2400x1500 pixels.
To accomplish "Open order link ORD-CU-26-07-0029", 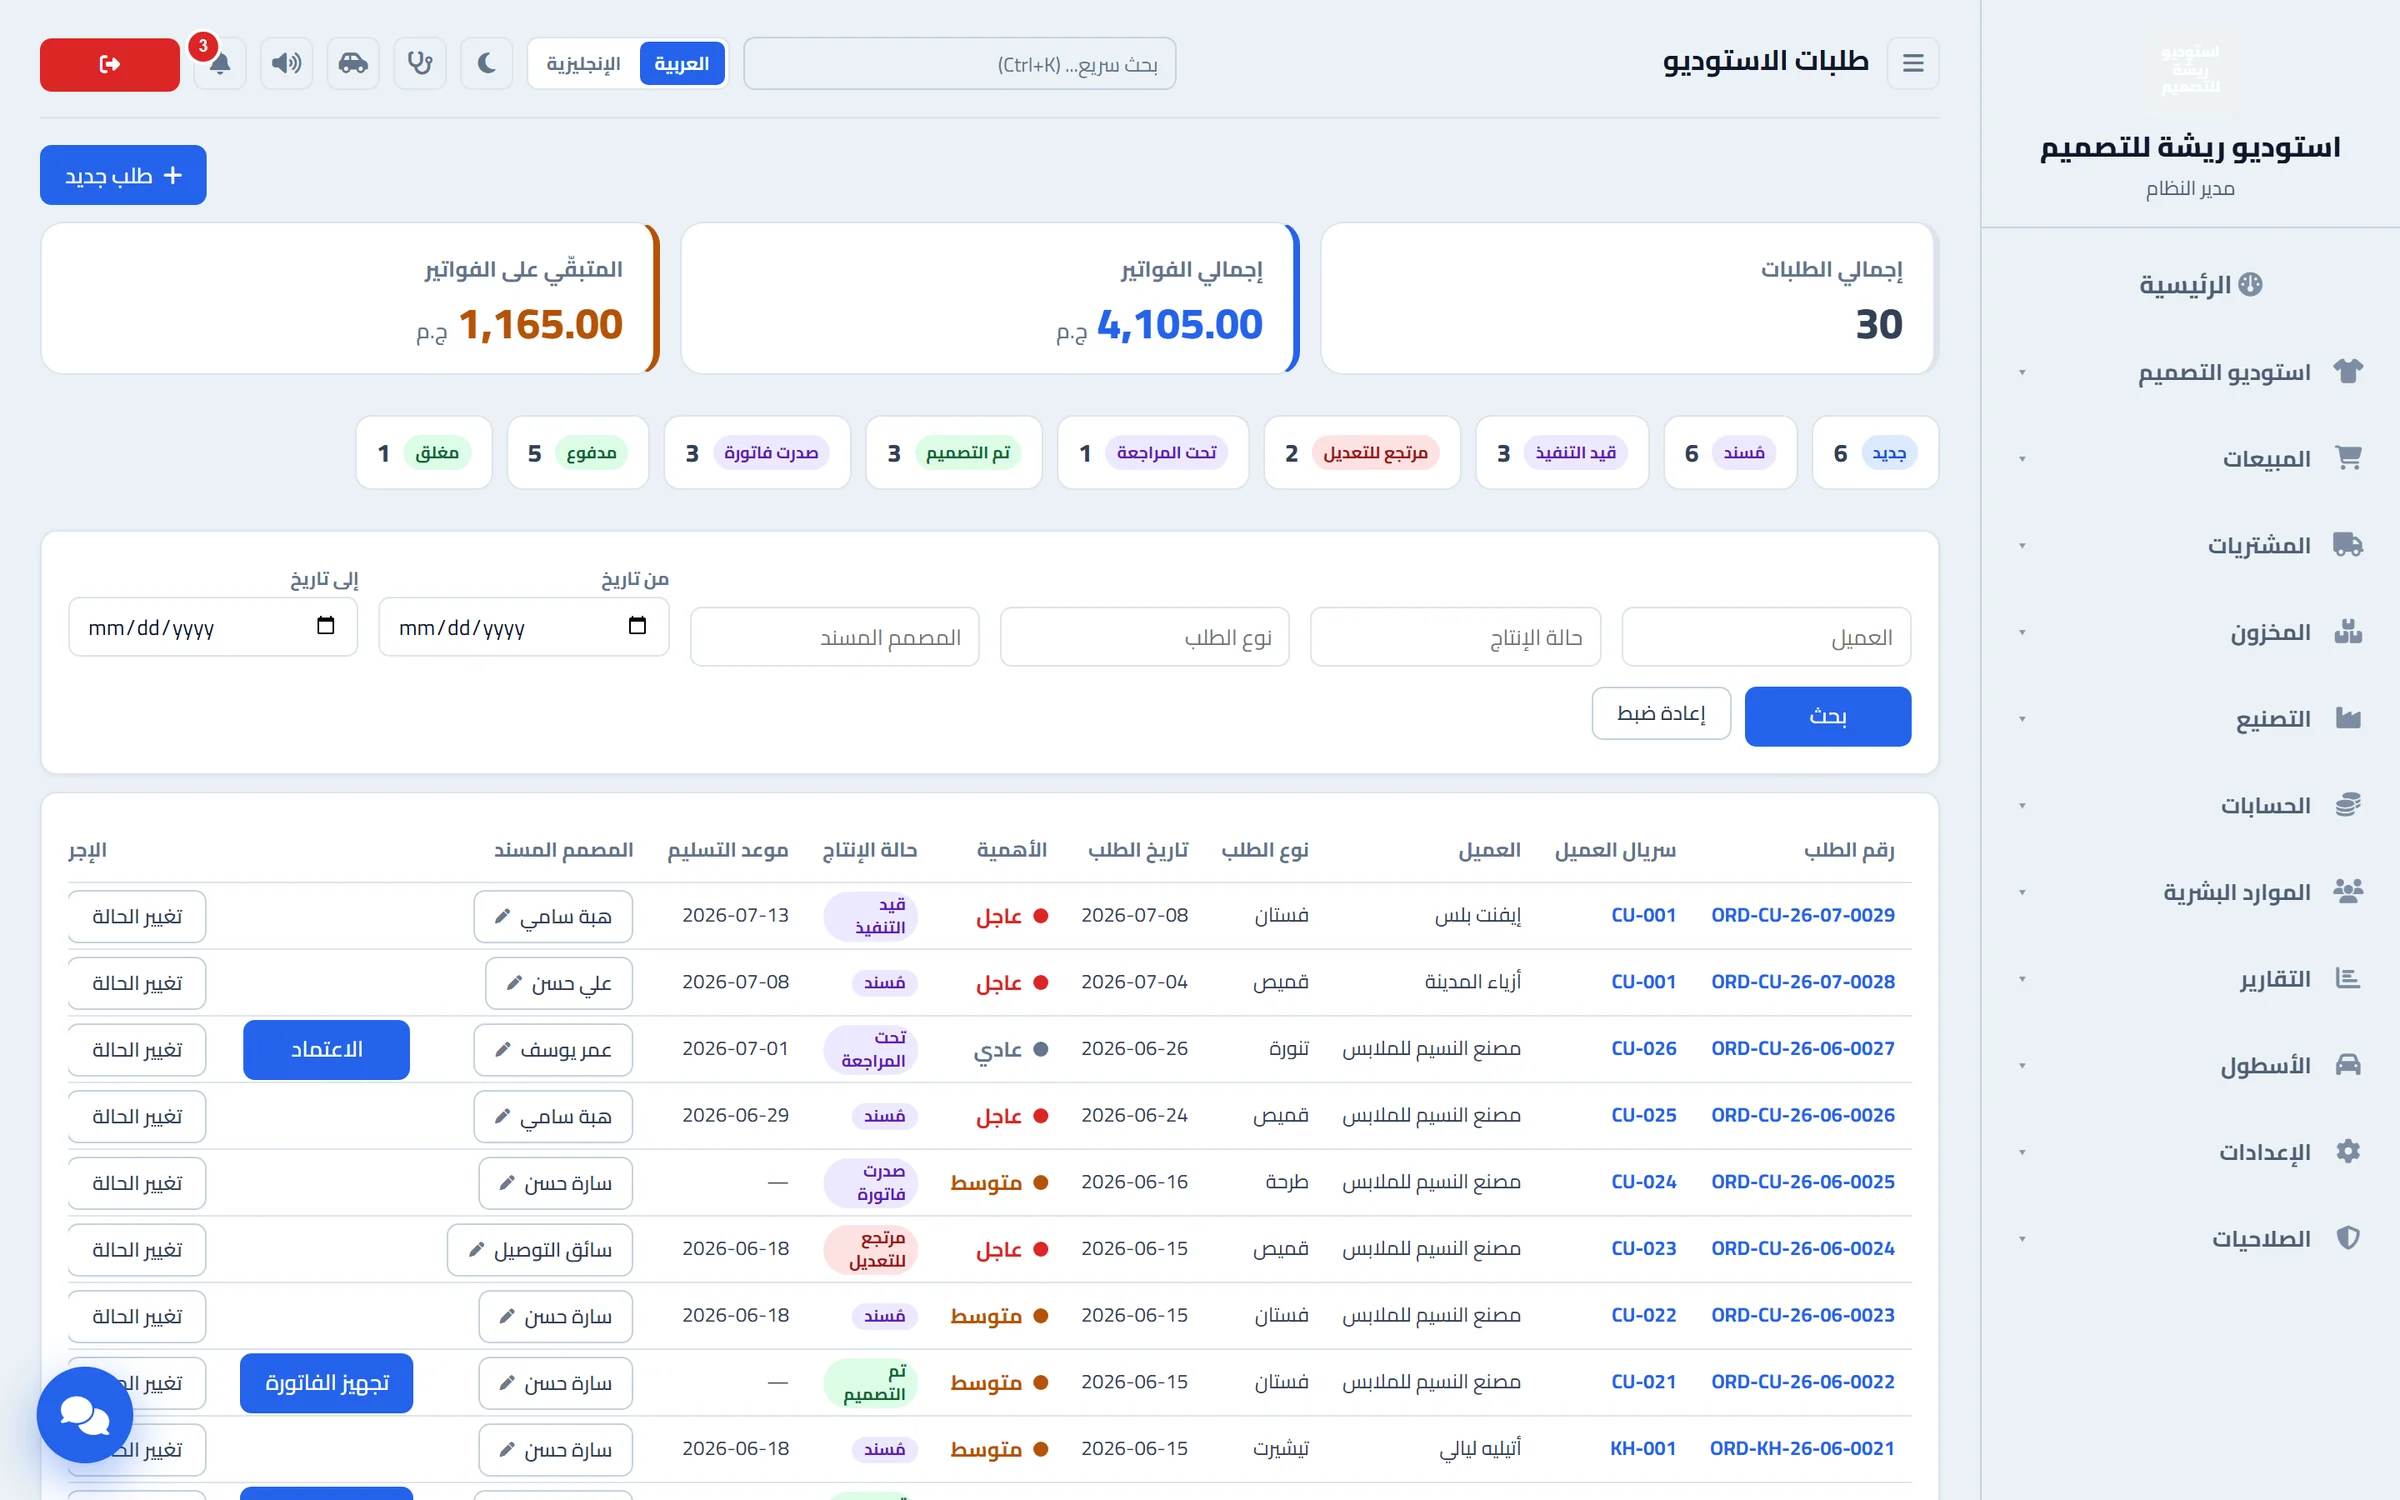I will pos(1802,915).
